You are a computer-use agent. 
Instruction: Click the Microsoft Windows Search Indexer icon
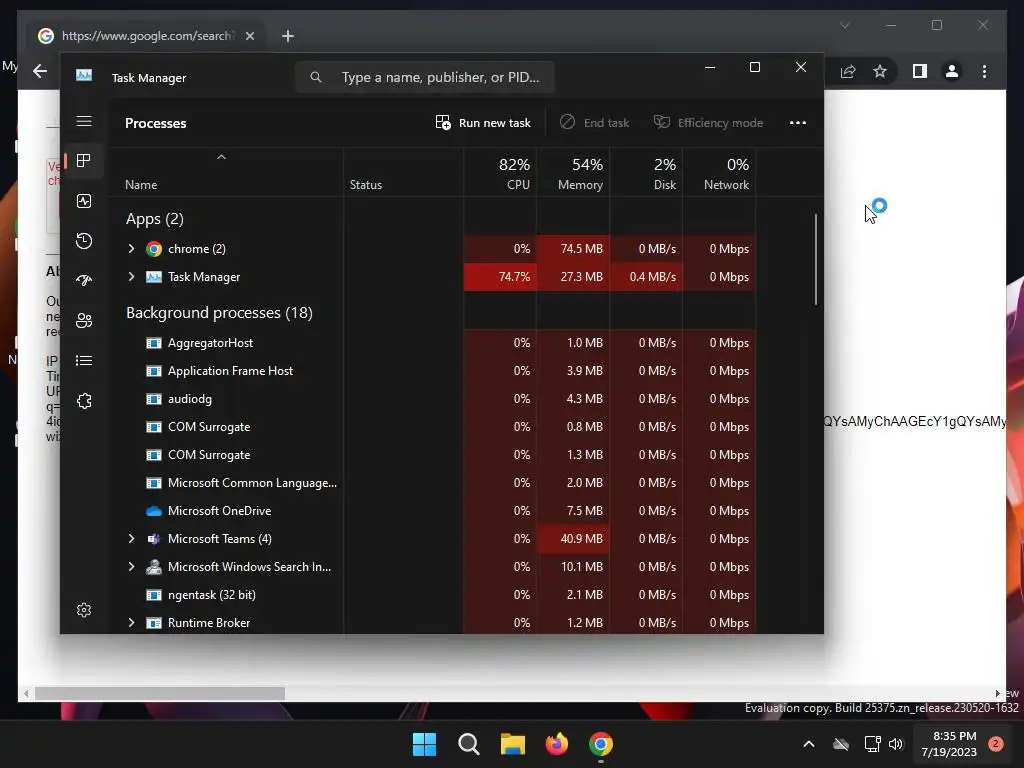click(x=154, y=567)
